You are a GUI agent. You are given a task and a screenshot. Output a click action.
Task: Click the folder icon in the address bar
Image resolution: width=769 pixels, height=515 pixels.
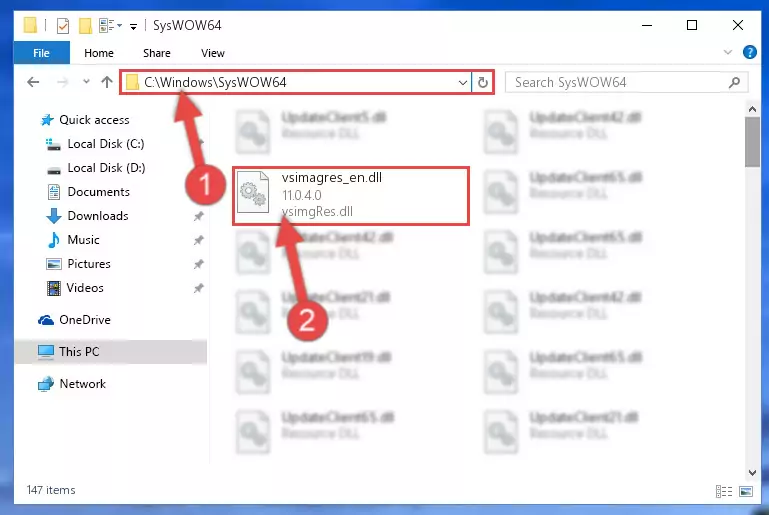(x=132, y=82)
